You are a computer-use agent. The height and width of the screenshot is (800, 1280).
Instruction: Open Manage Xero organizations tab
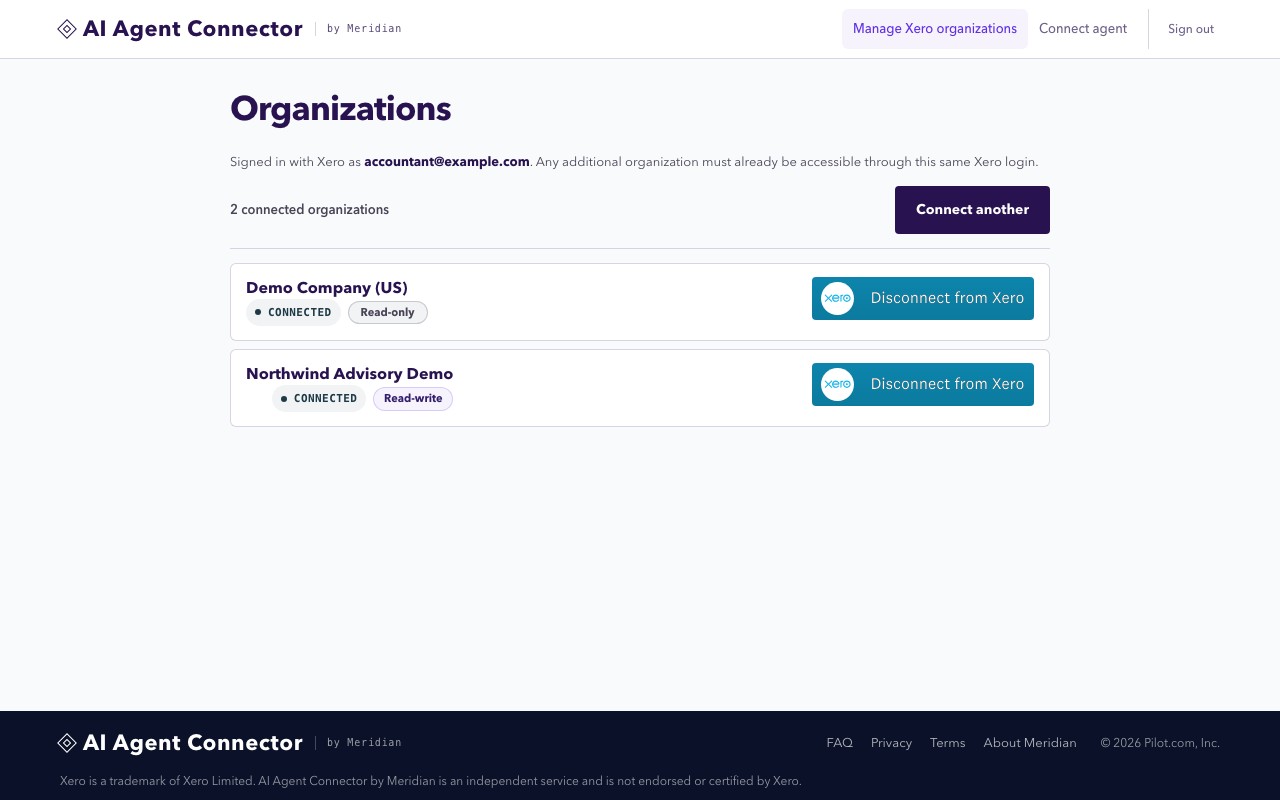pyautogui.click(x=935, y=29)
